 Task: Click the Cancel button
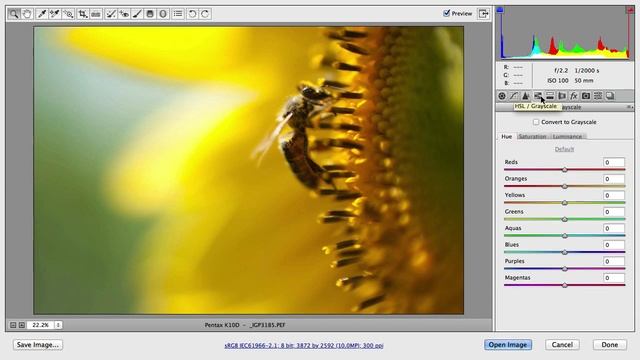coord(562,345)
